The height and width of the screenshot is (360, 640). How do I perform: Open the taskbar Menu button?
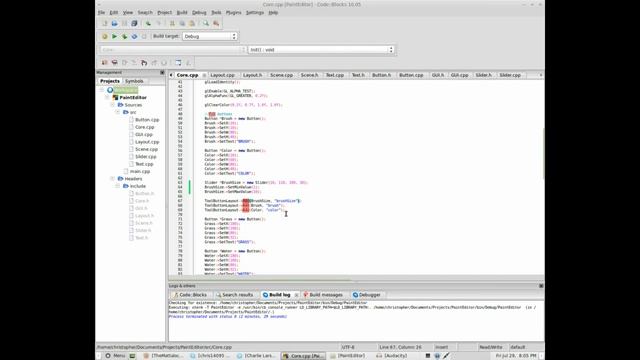pyautogui.click(x=115, y=356)
